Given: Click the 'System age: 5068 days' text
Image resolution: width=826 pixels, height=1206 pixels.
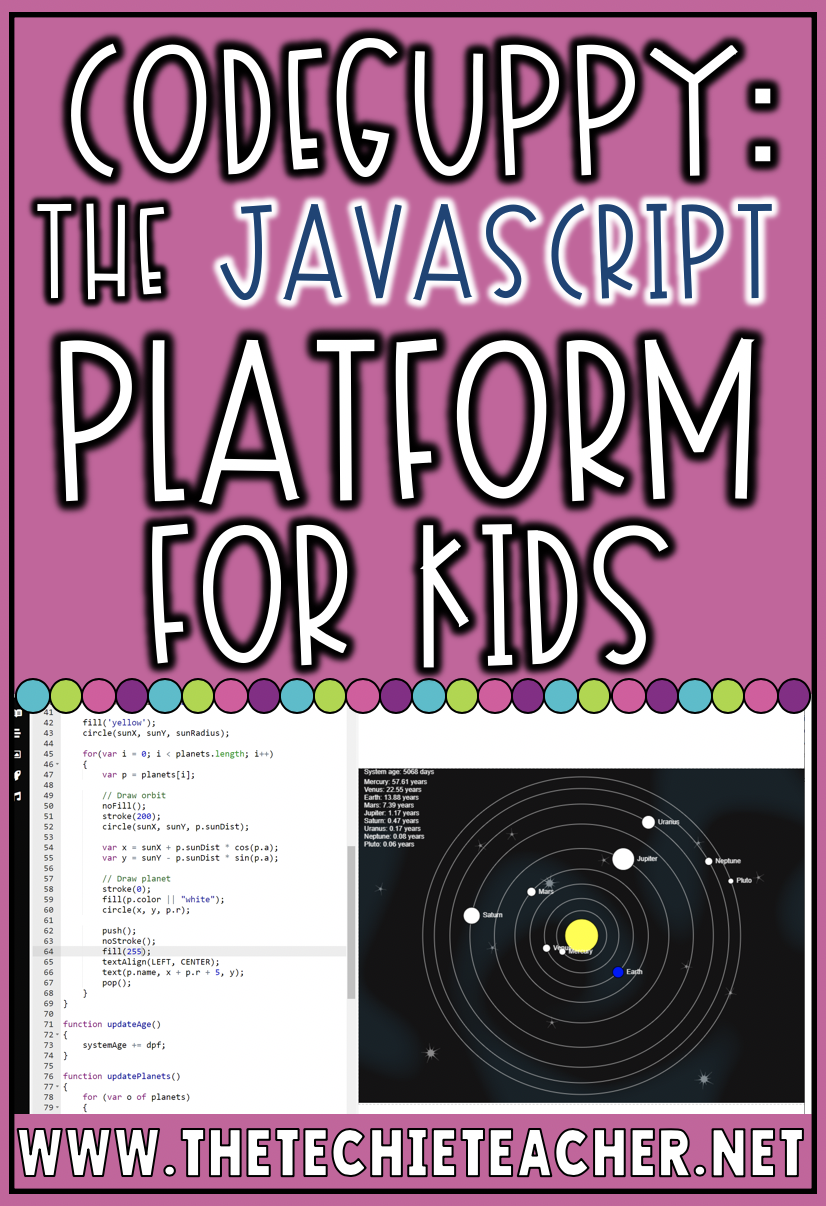Looking at the screenshot, I should pos(400,772).
